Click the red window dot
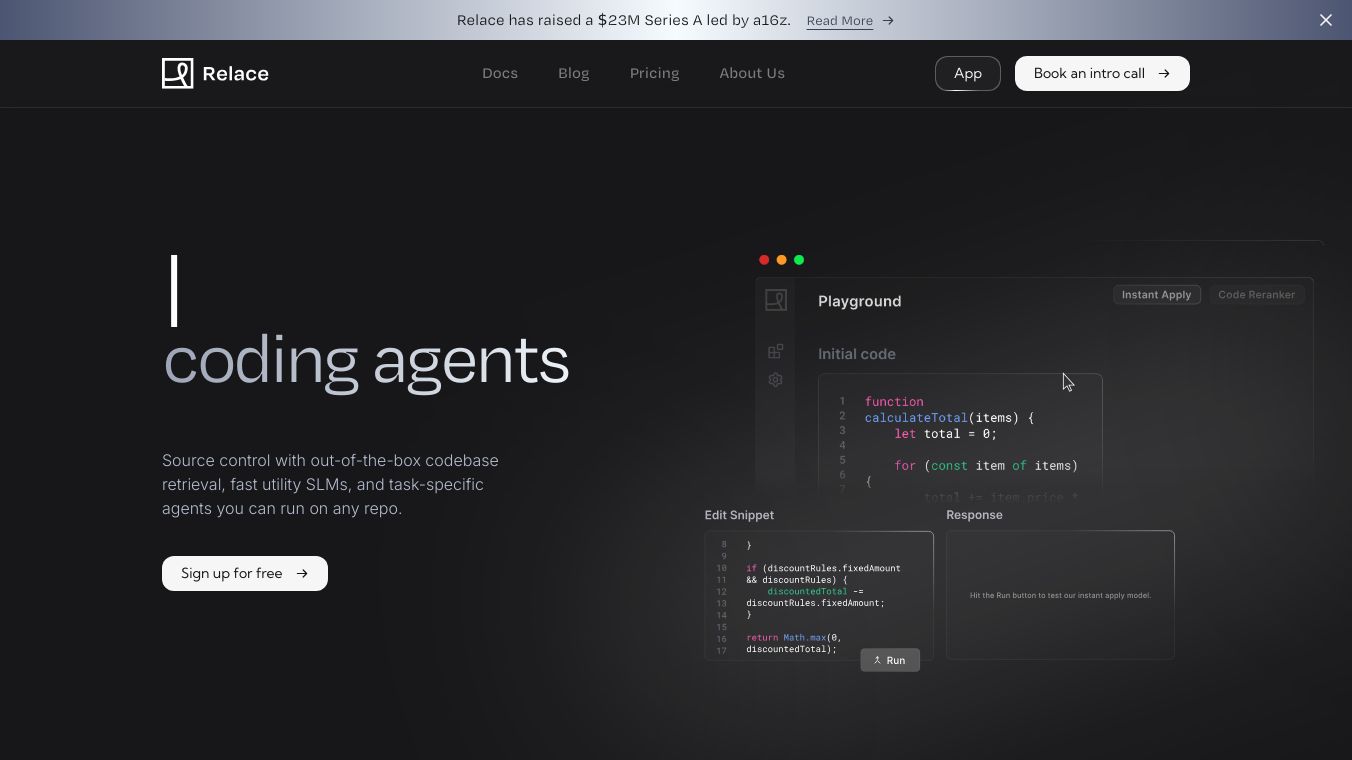Screen dimensions: 1352x760 pos(764,260)
